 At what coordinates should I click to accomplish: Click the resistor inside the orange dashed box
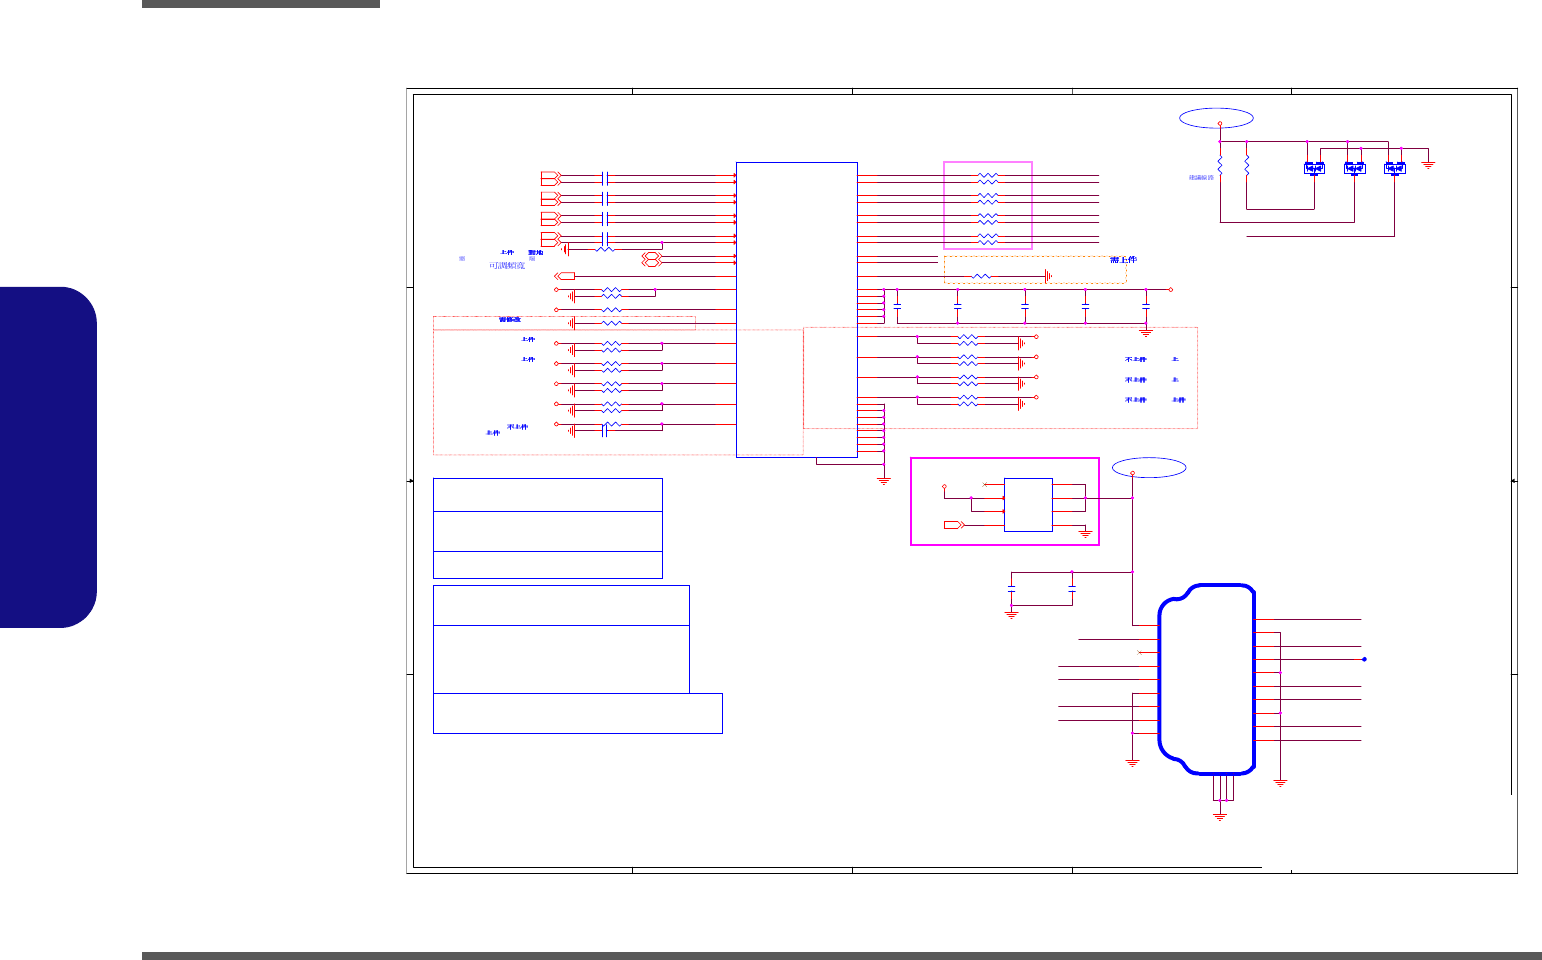(x=982, y=276)
